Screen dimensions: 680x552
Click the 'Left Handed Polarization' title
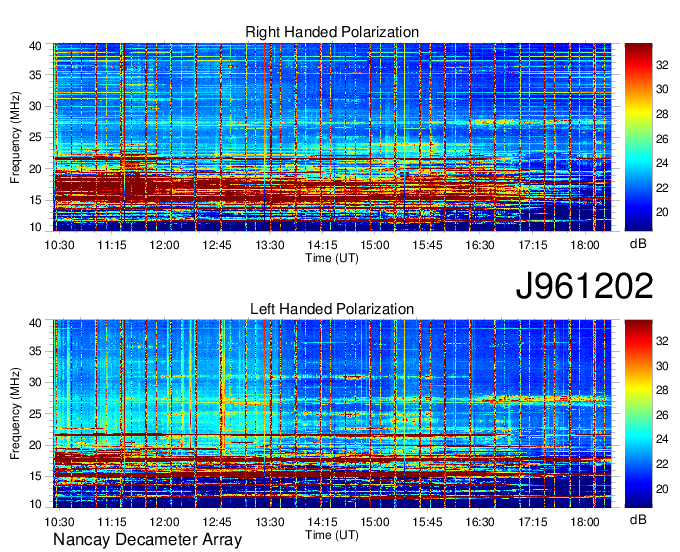click(x=332, y=309)
